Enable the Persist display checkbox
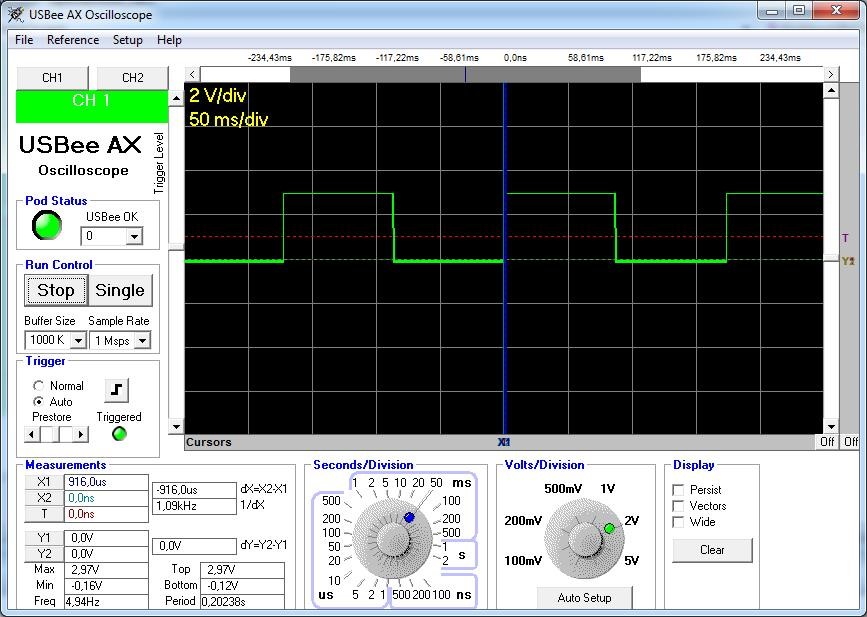The height and width of the screenshot is (617, 867). point(679,490)
